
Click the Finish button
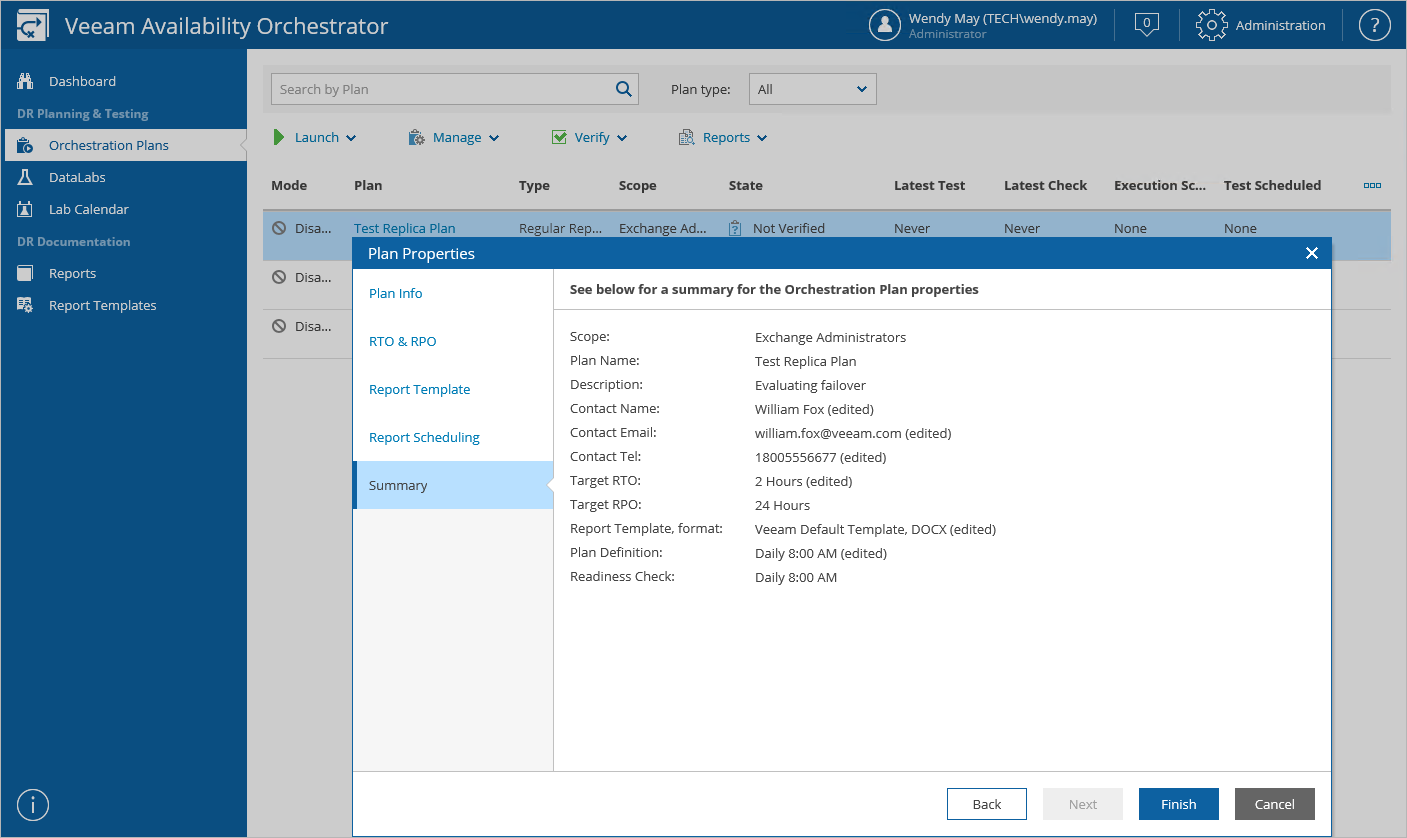pyautogui.click(x=1178, y=804)
